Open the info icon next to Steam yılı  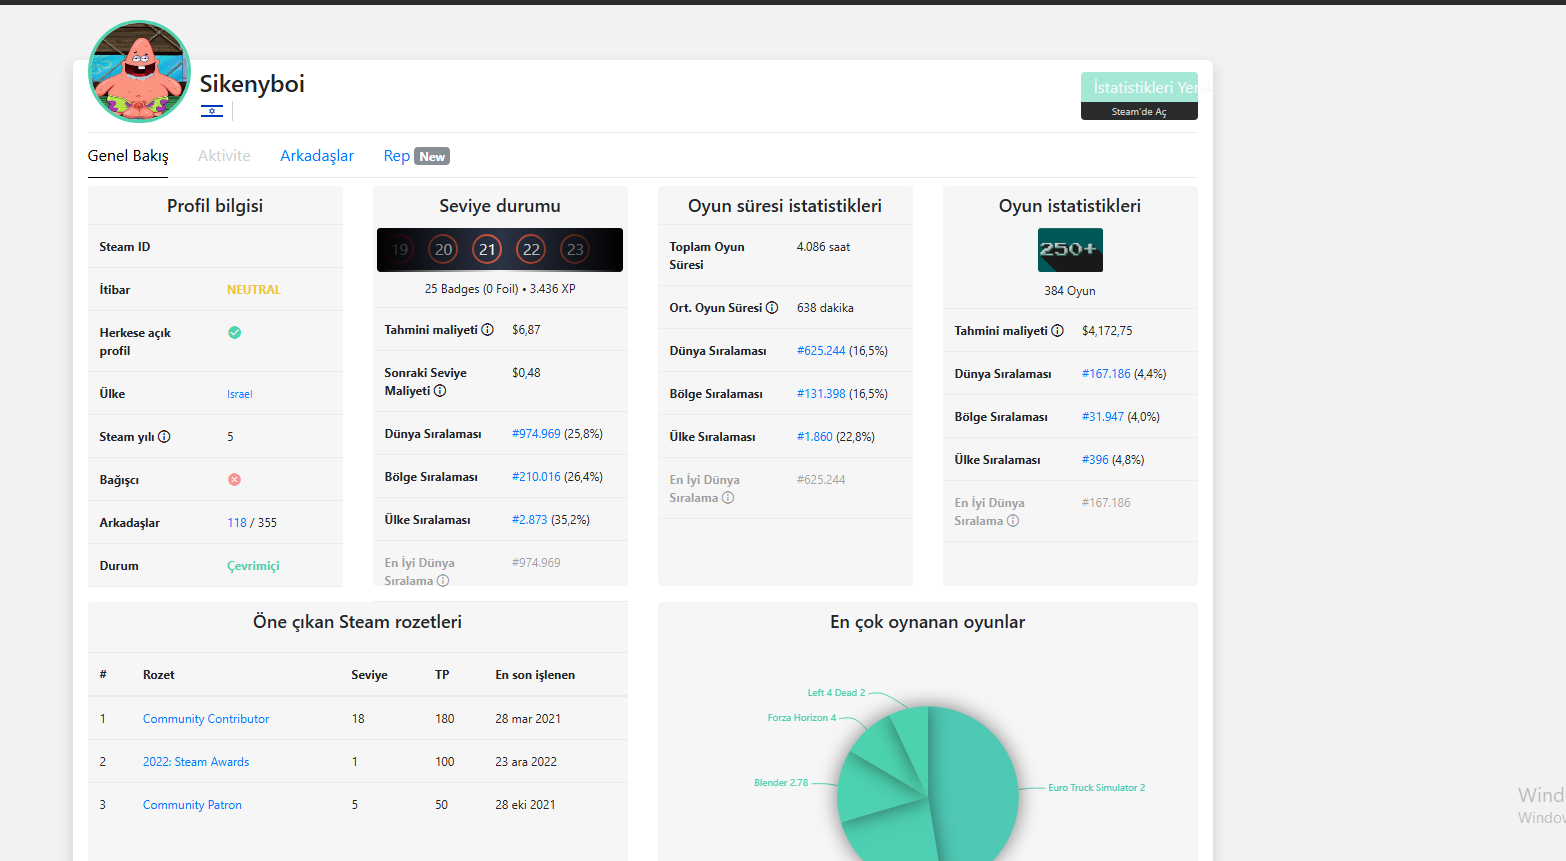[x=165, y=437]
